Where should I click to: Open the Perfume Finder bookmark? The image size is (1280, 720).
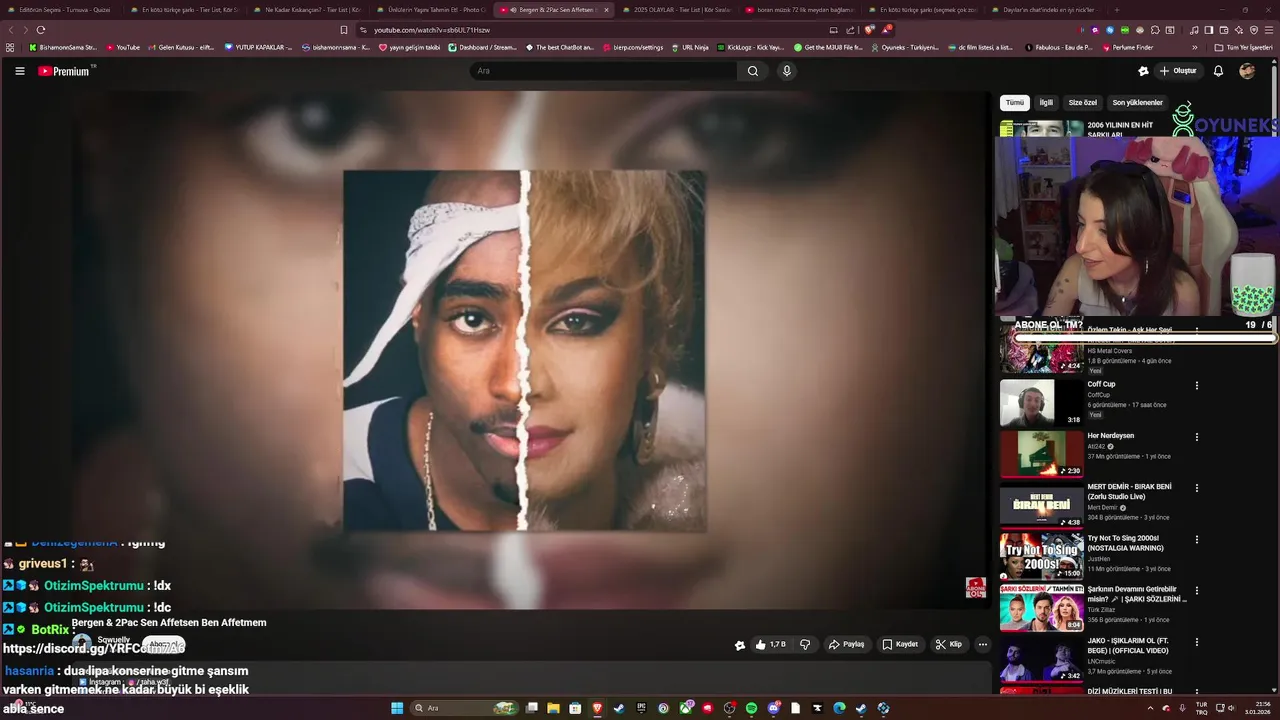point(1128,47)
